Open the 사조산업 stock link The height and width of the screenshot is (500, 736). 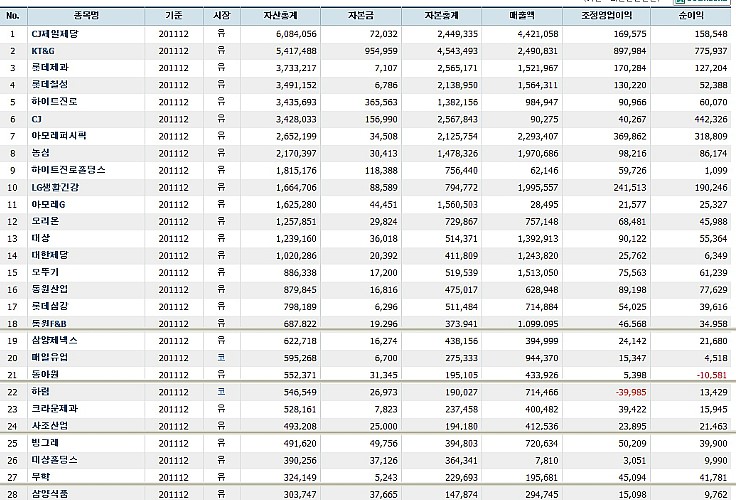click(x=50, y=425)
